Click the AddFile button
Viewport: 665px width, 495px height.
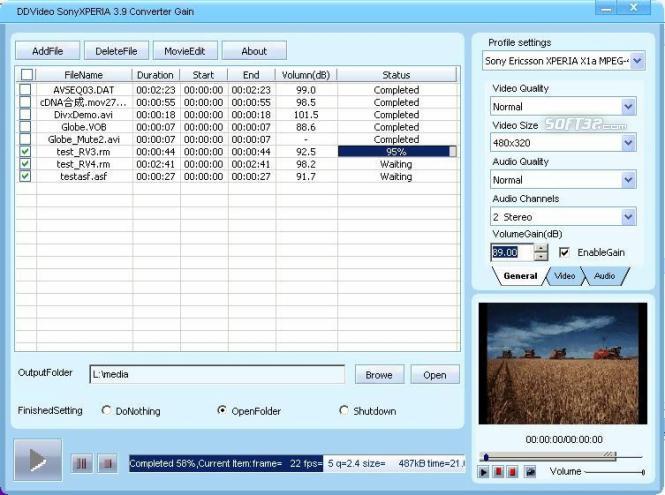48,51
